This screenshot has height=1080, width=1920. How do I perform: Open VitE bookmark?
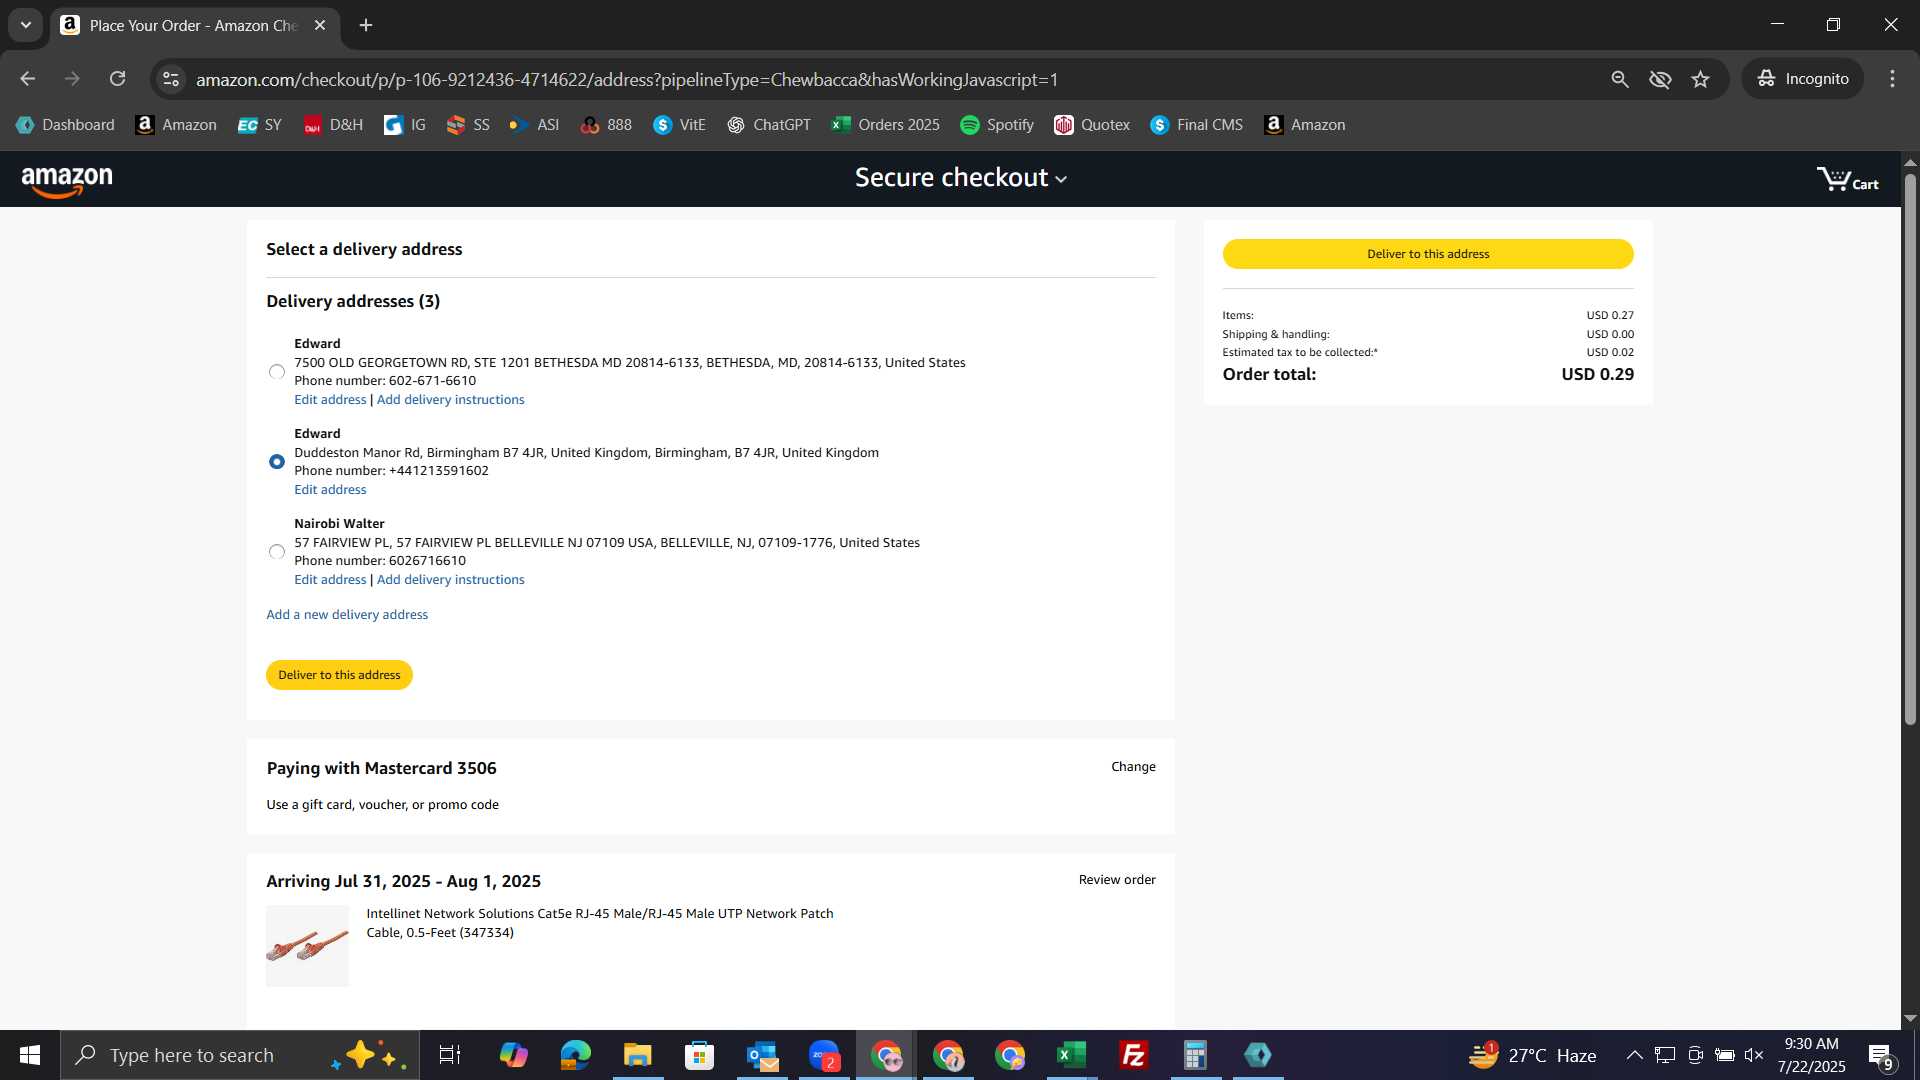[x=679, y=125]
